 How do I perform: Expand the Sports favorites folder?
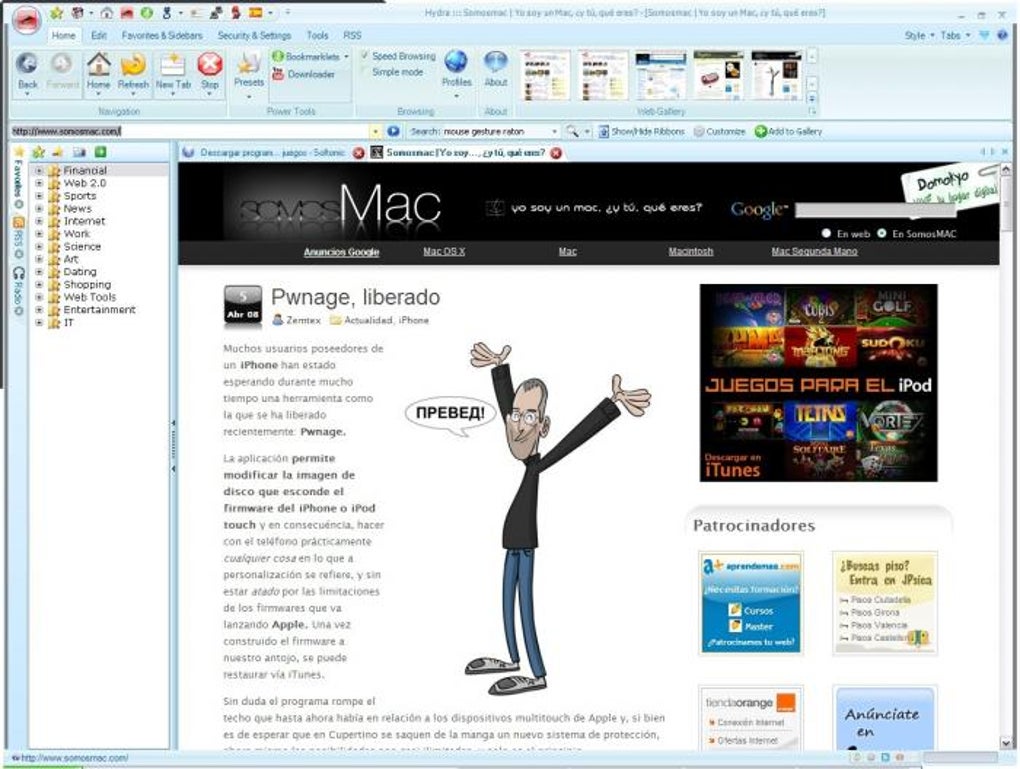(x=39, y=196)
